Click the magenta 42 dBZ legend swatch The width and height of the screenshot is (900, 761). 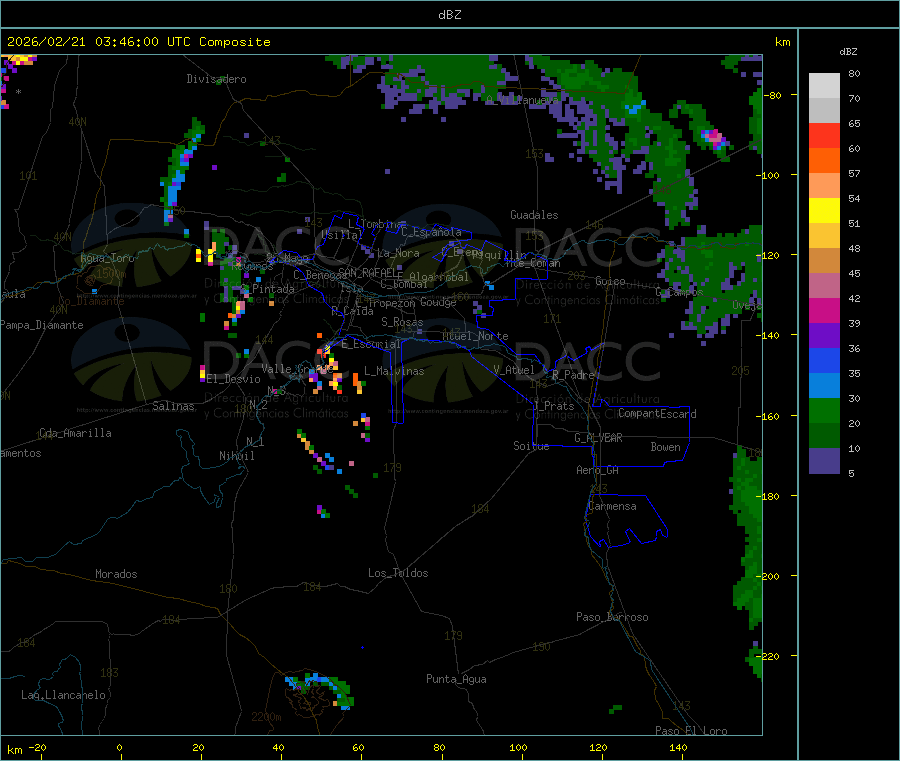(x=824, y=310)
